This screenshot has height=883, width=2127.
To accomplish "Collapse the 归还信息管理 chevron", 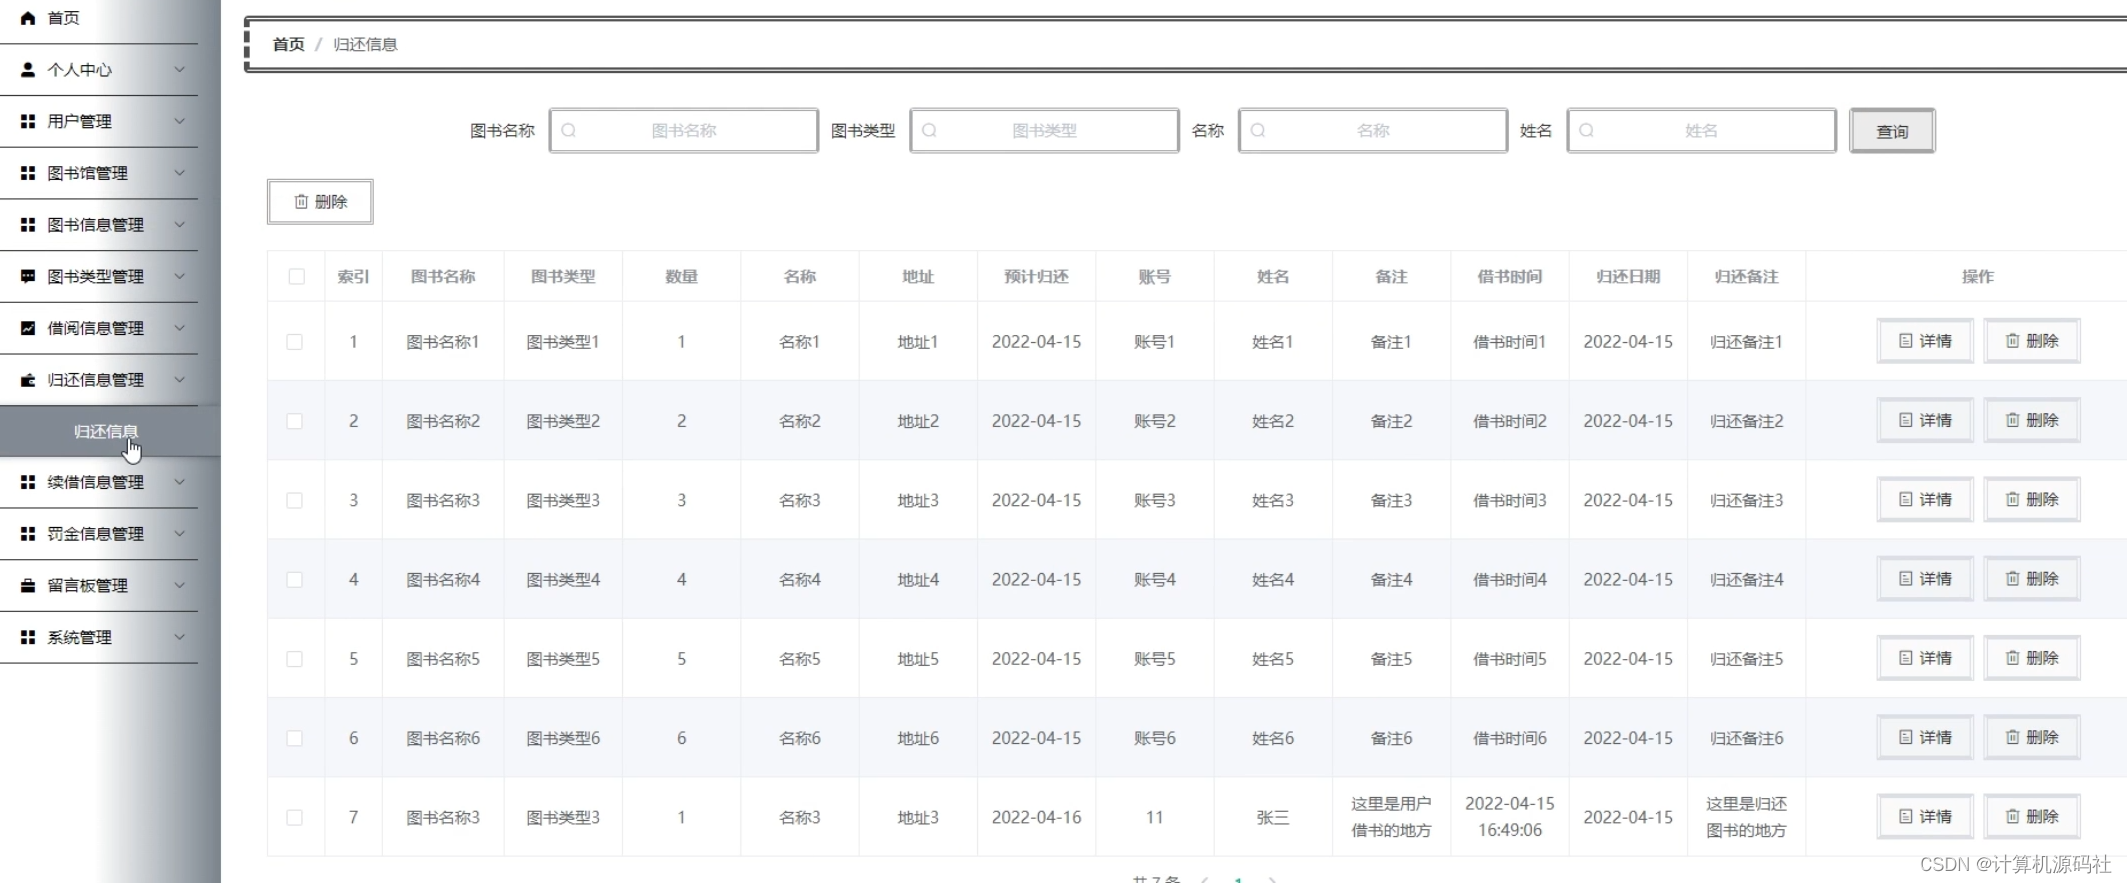I will (180, 380).
